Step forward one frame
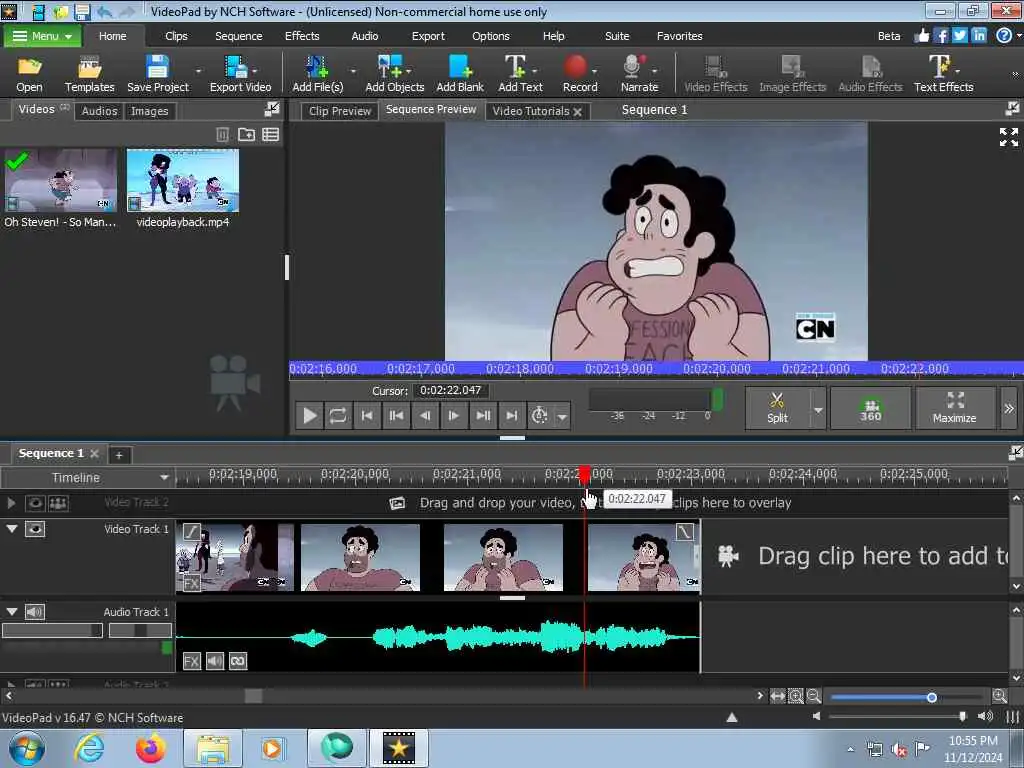 click(453, 415)
